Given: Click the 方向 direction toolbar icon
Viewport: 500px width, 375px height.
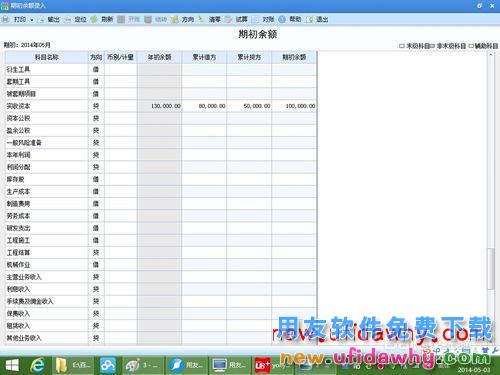Looking at the screenshot, I should pyautogui.click(x=175, y=20).
